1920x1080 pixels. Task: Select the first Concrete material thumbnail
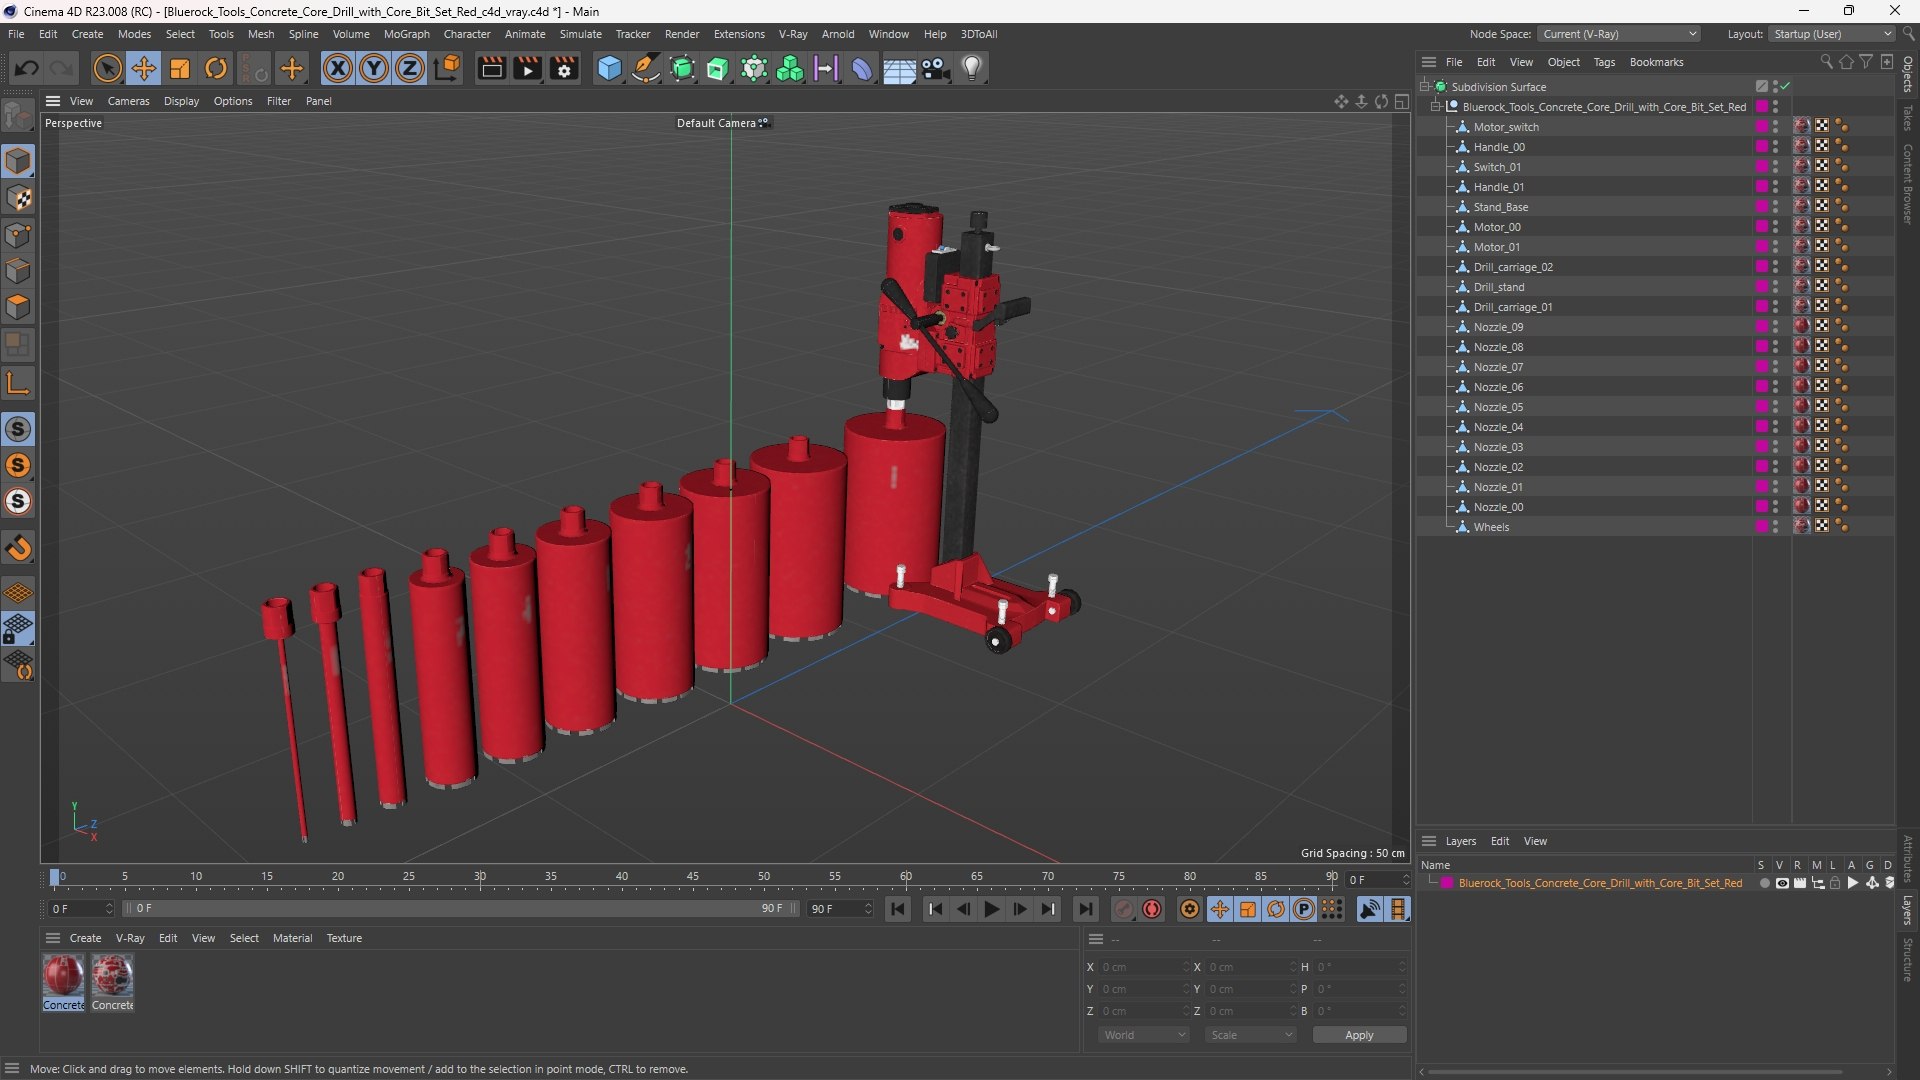pos(63,975)
